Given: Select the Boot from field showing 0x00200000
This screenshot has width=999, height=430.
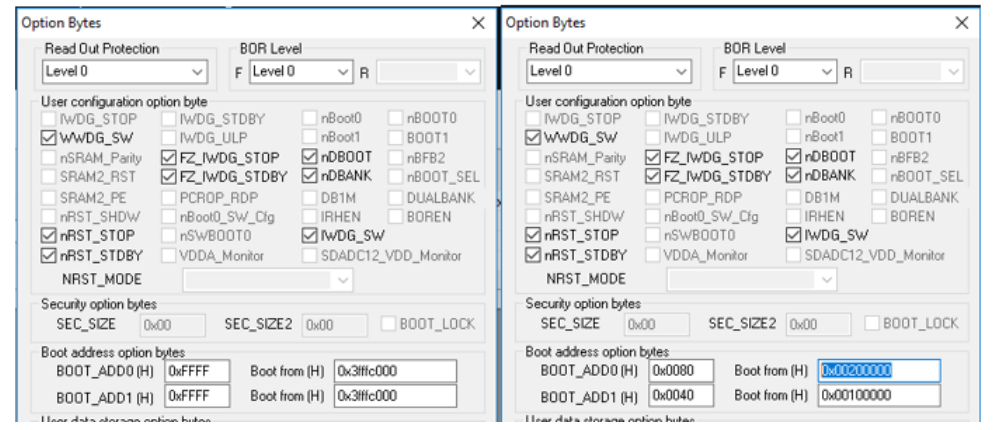Looking at the screenshot, I should click(879, 371).
